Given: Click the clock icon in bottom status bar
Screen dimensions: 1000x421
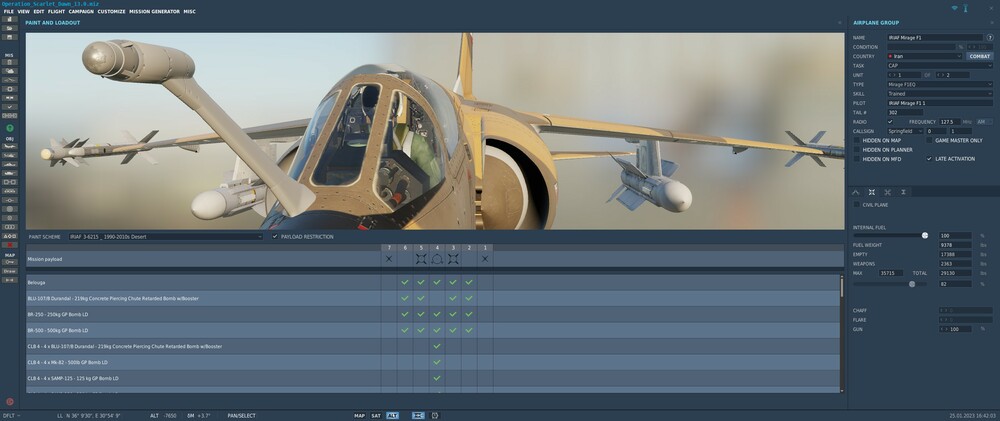Looking at the screenshot, I should point(436,415).
